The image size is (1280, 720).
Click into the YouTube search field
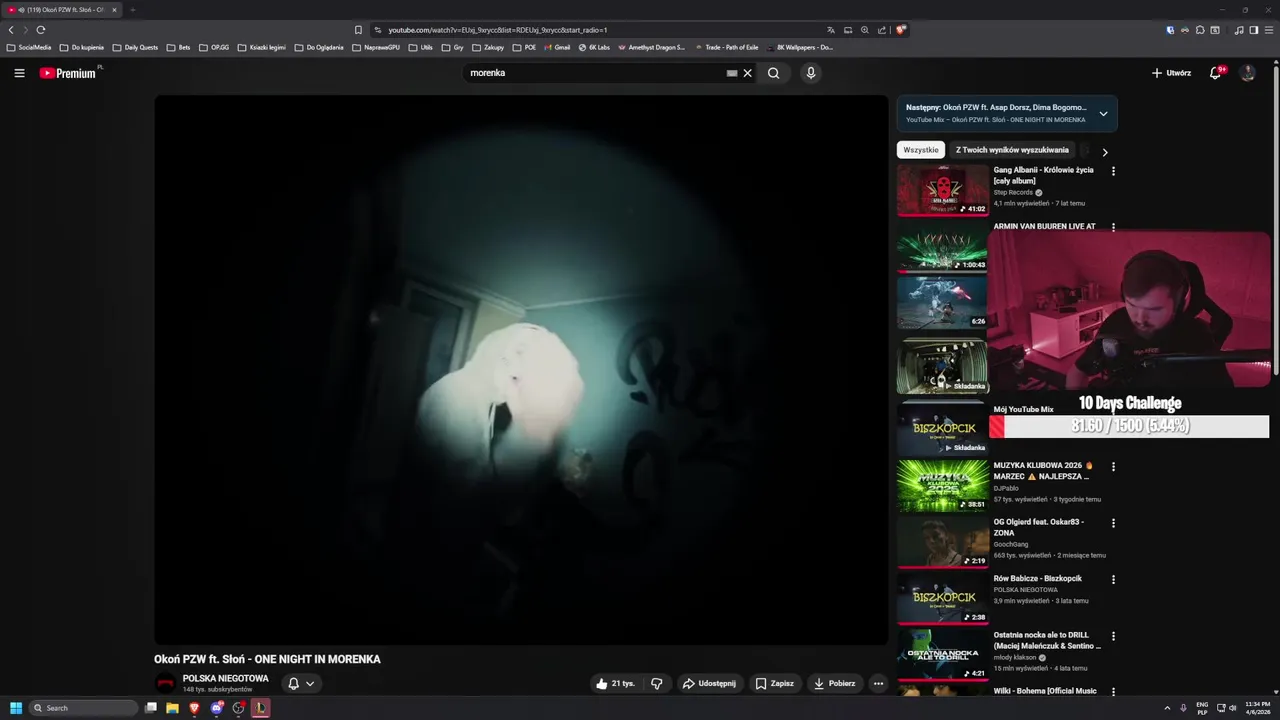click(x=595, y=73)
